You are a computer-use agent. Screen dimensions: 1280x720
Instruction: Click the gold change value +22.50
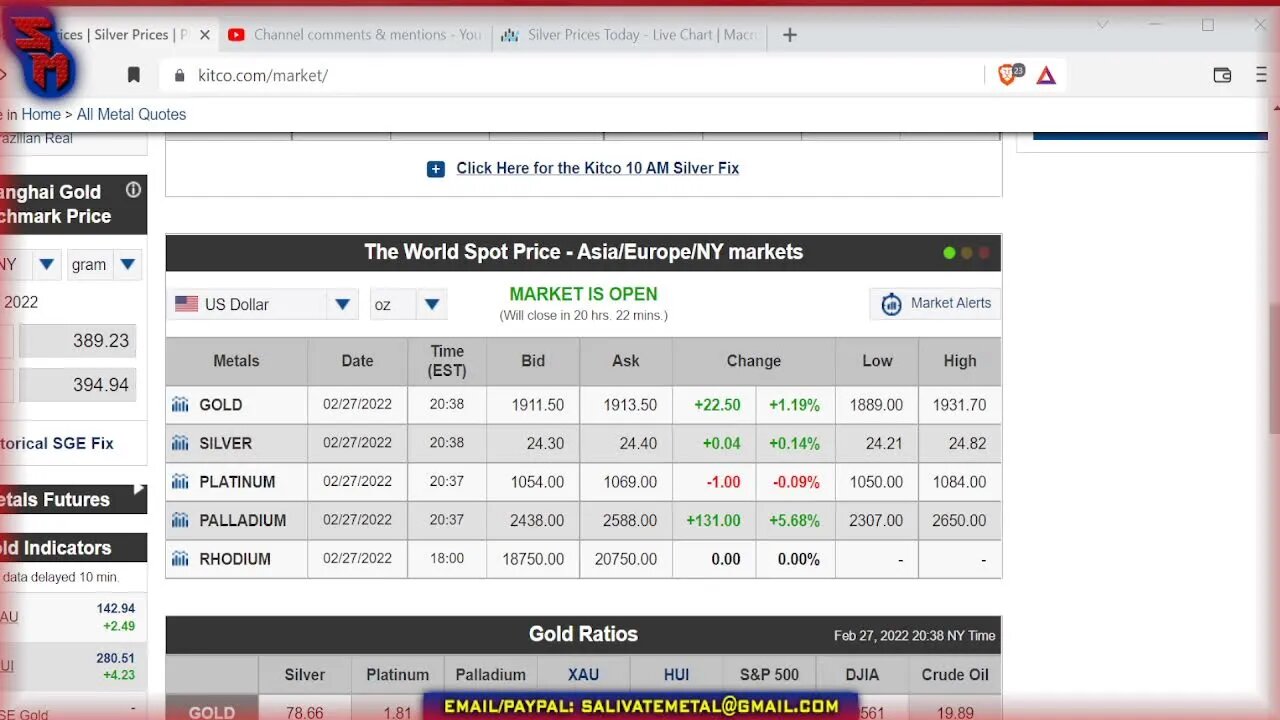click(x=717, y=405)
